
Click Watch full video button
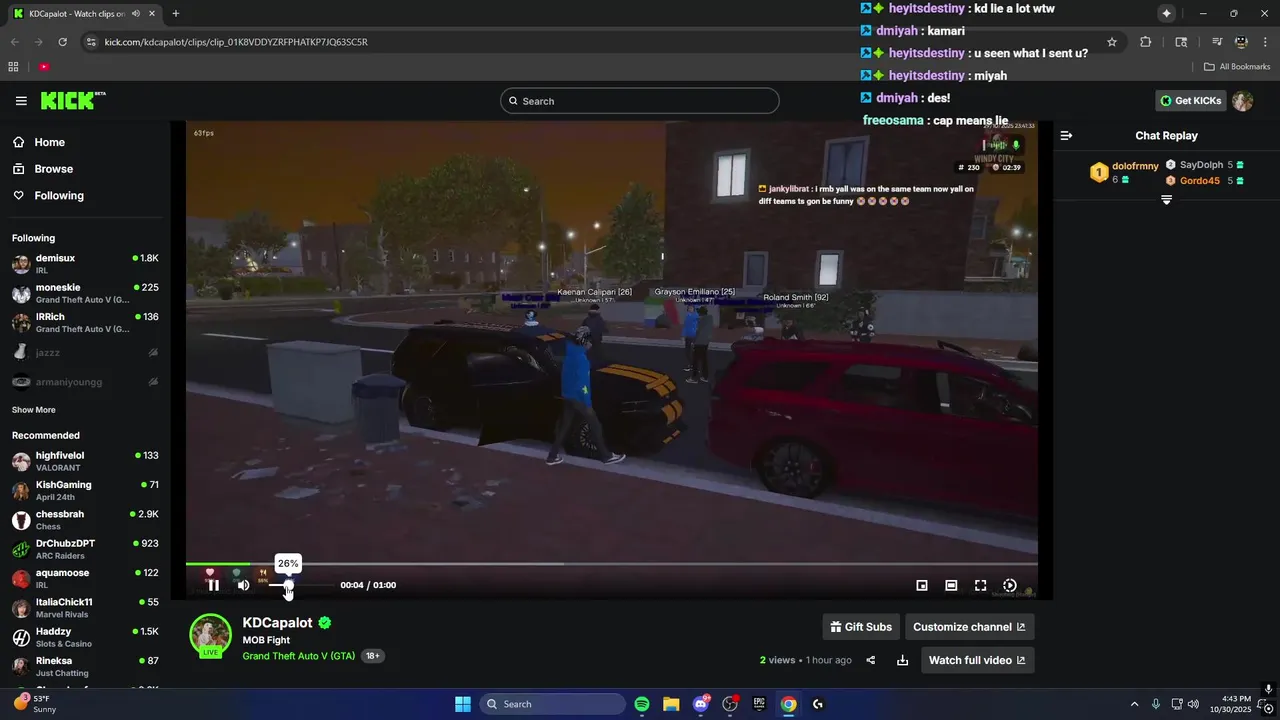coord(977,660)
